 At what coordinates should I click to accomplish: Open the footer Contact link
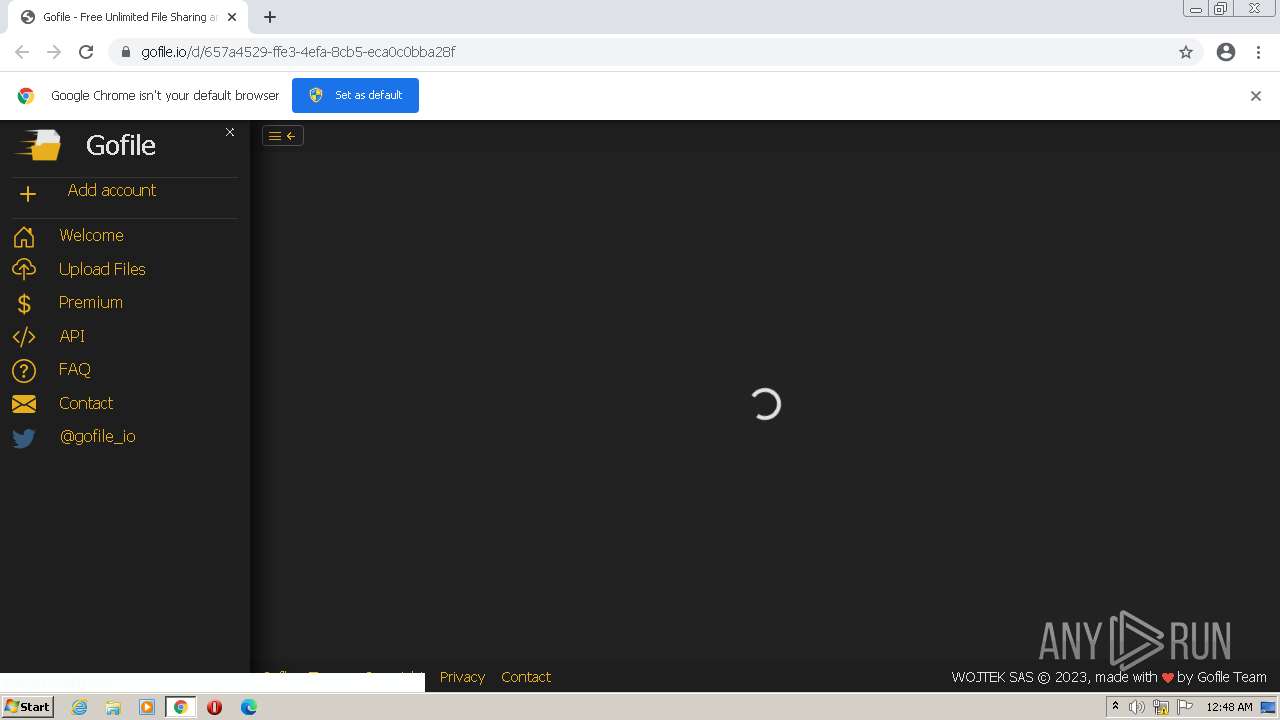[x=526, y=677]
